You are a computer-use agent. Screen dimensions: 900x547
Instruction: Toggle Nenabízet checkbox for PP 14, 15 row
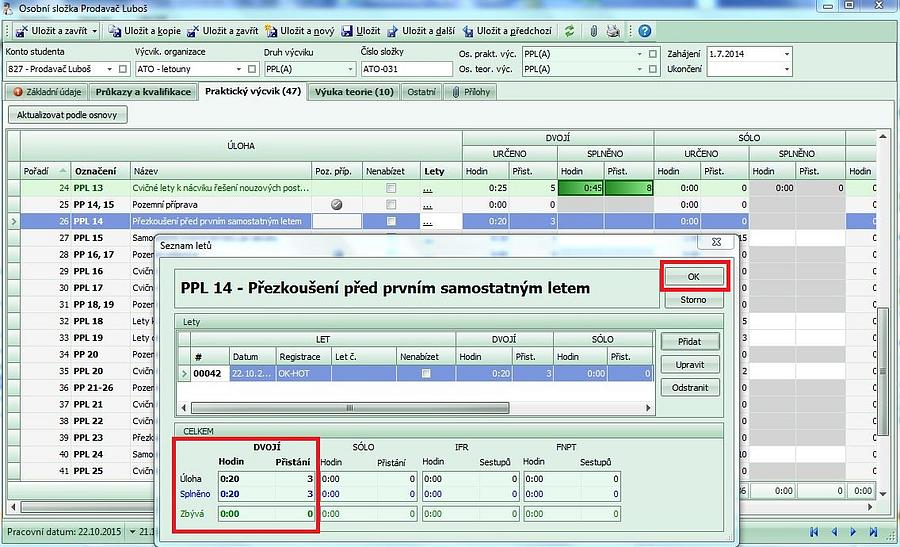click(391, 204)
